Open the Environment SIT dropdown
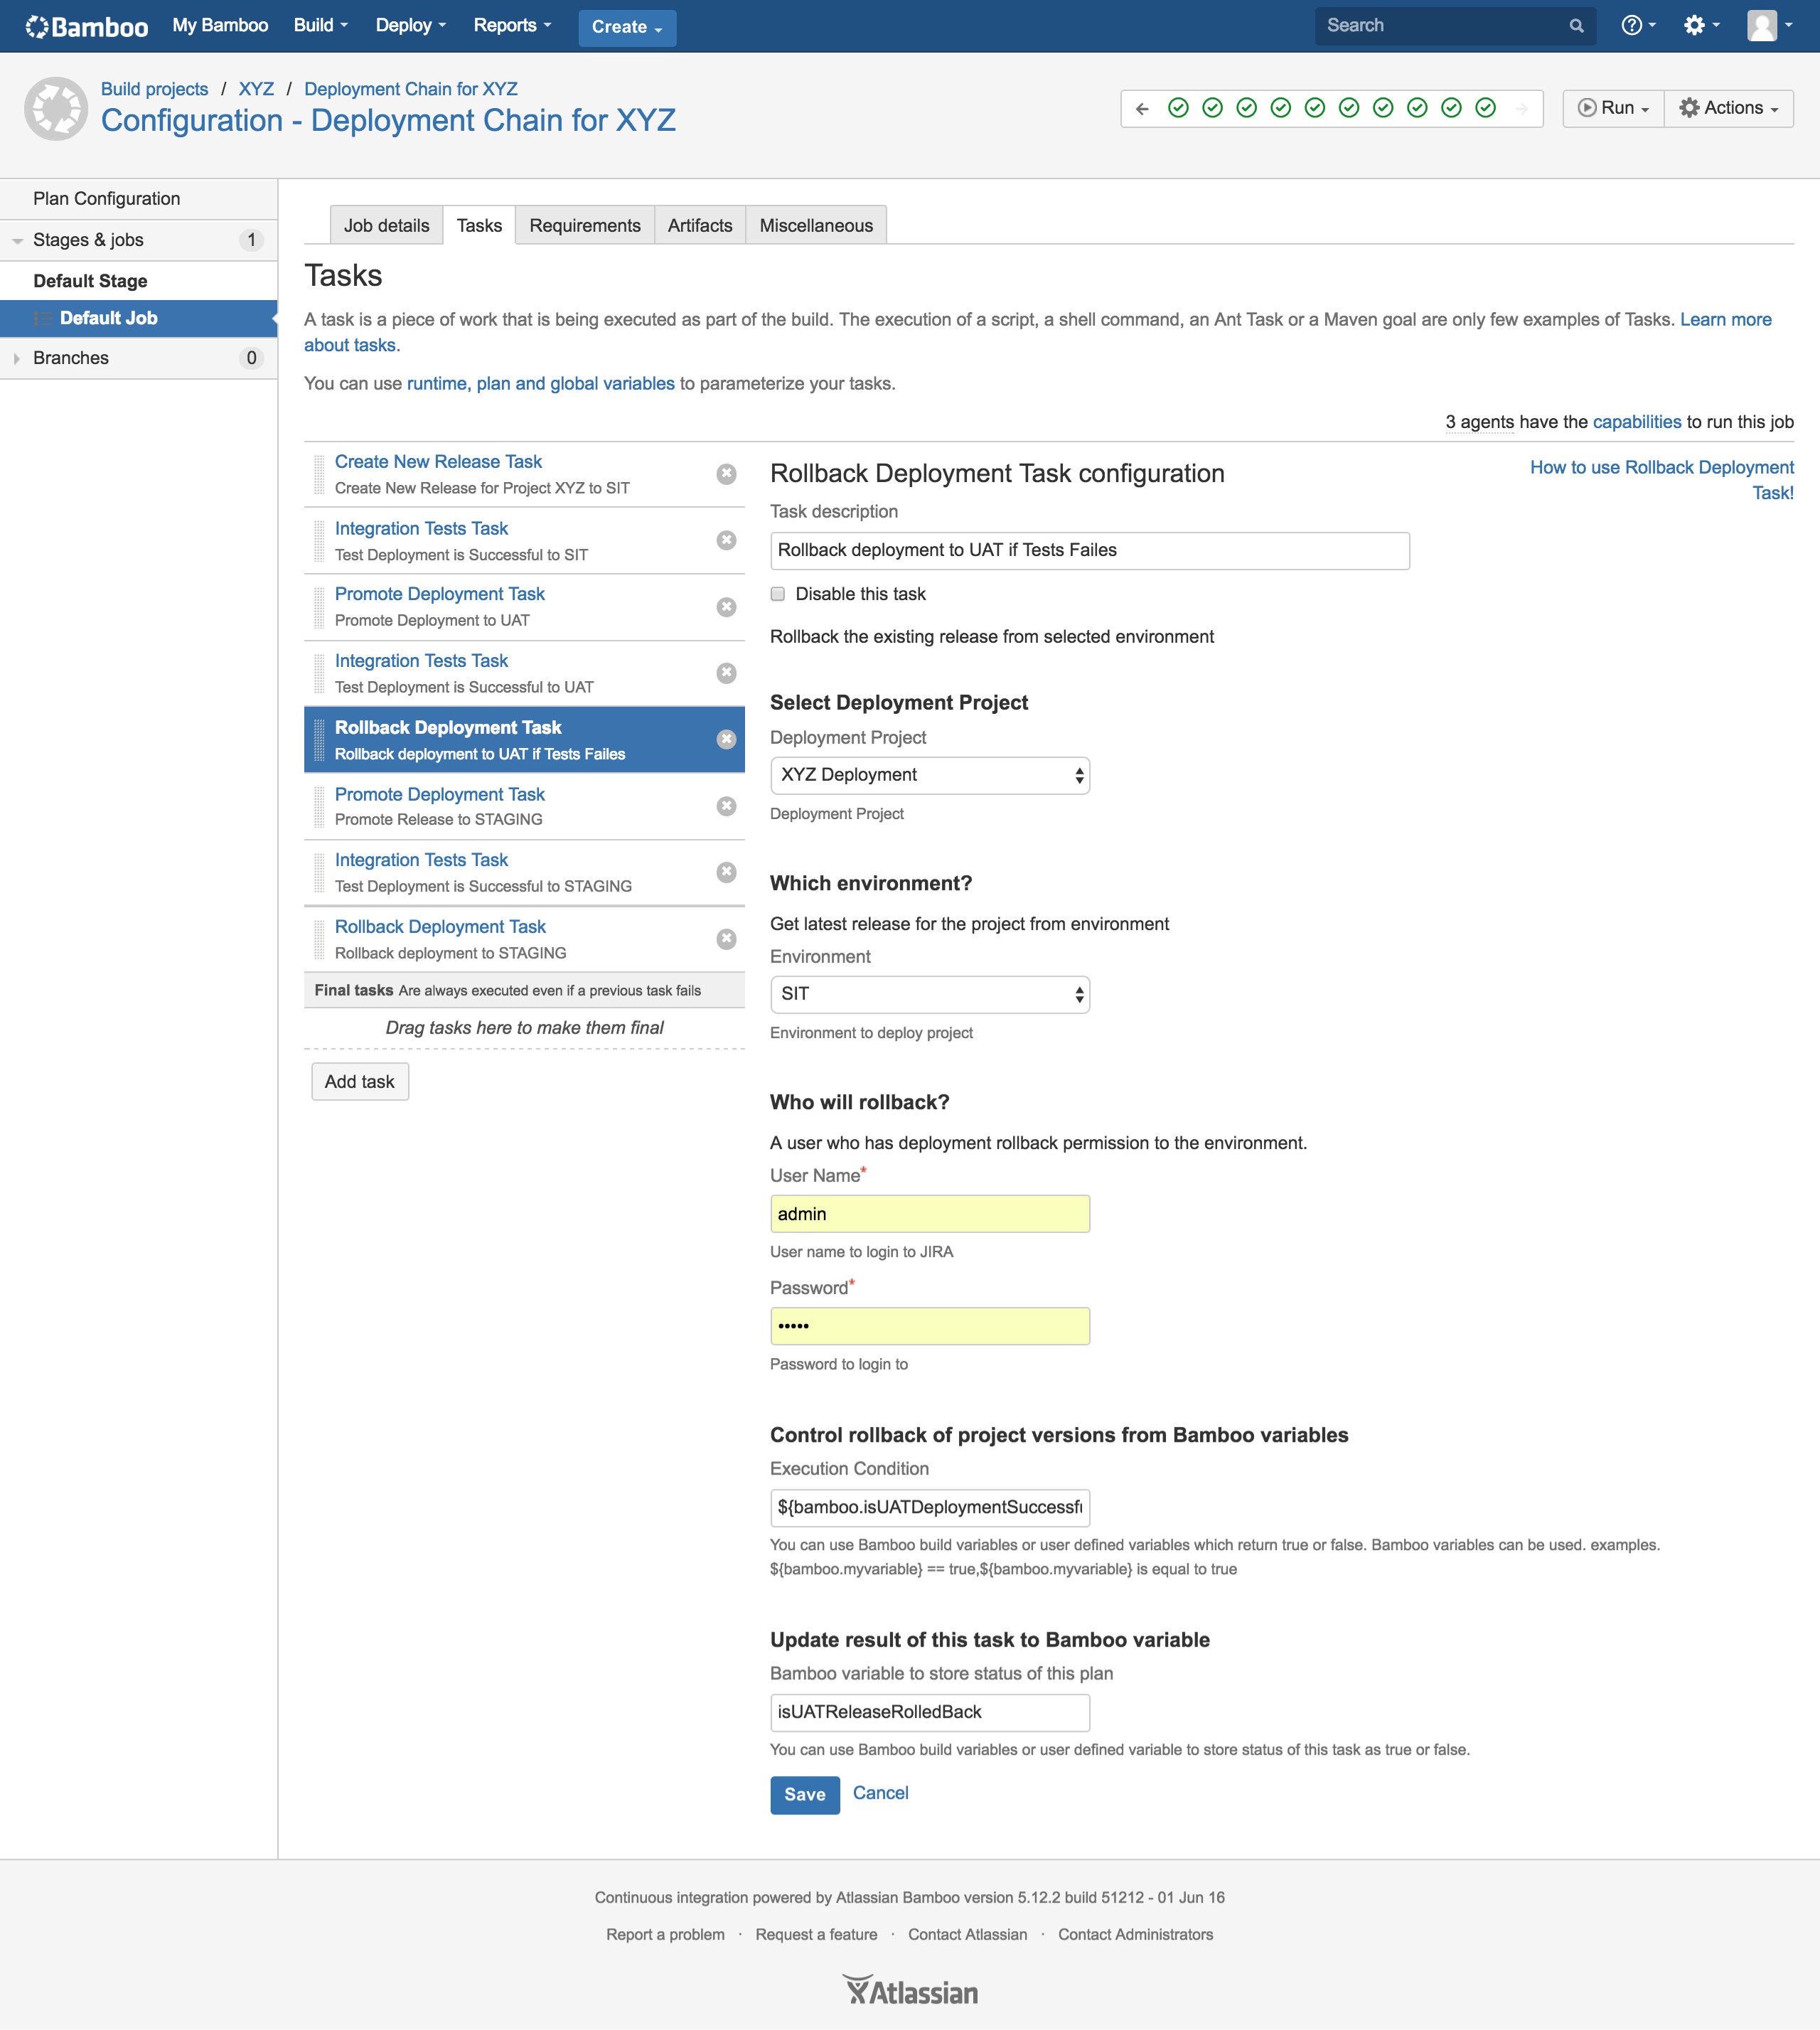Image resolution: width=1820 pixels, height=2030 pixels. pos(929,994)
